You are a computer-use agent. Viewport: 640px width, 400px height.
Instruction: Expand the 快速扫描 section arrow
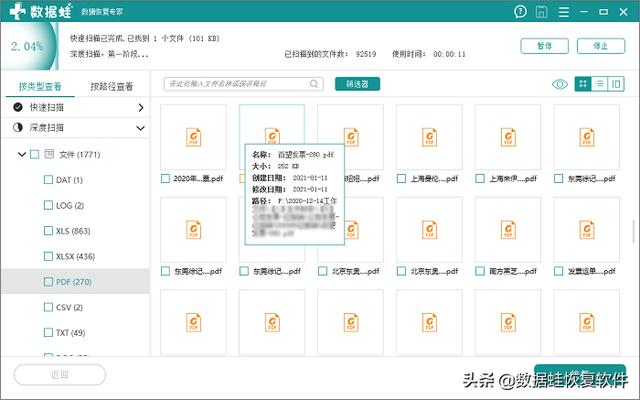[x=141, y=107]
